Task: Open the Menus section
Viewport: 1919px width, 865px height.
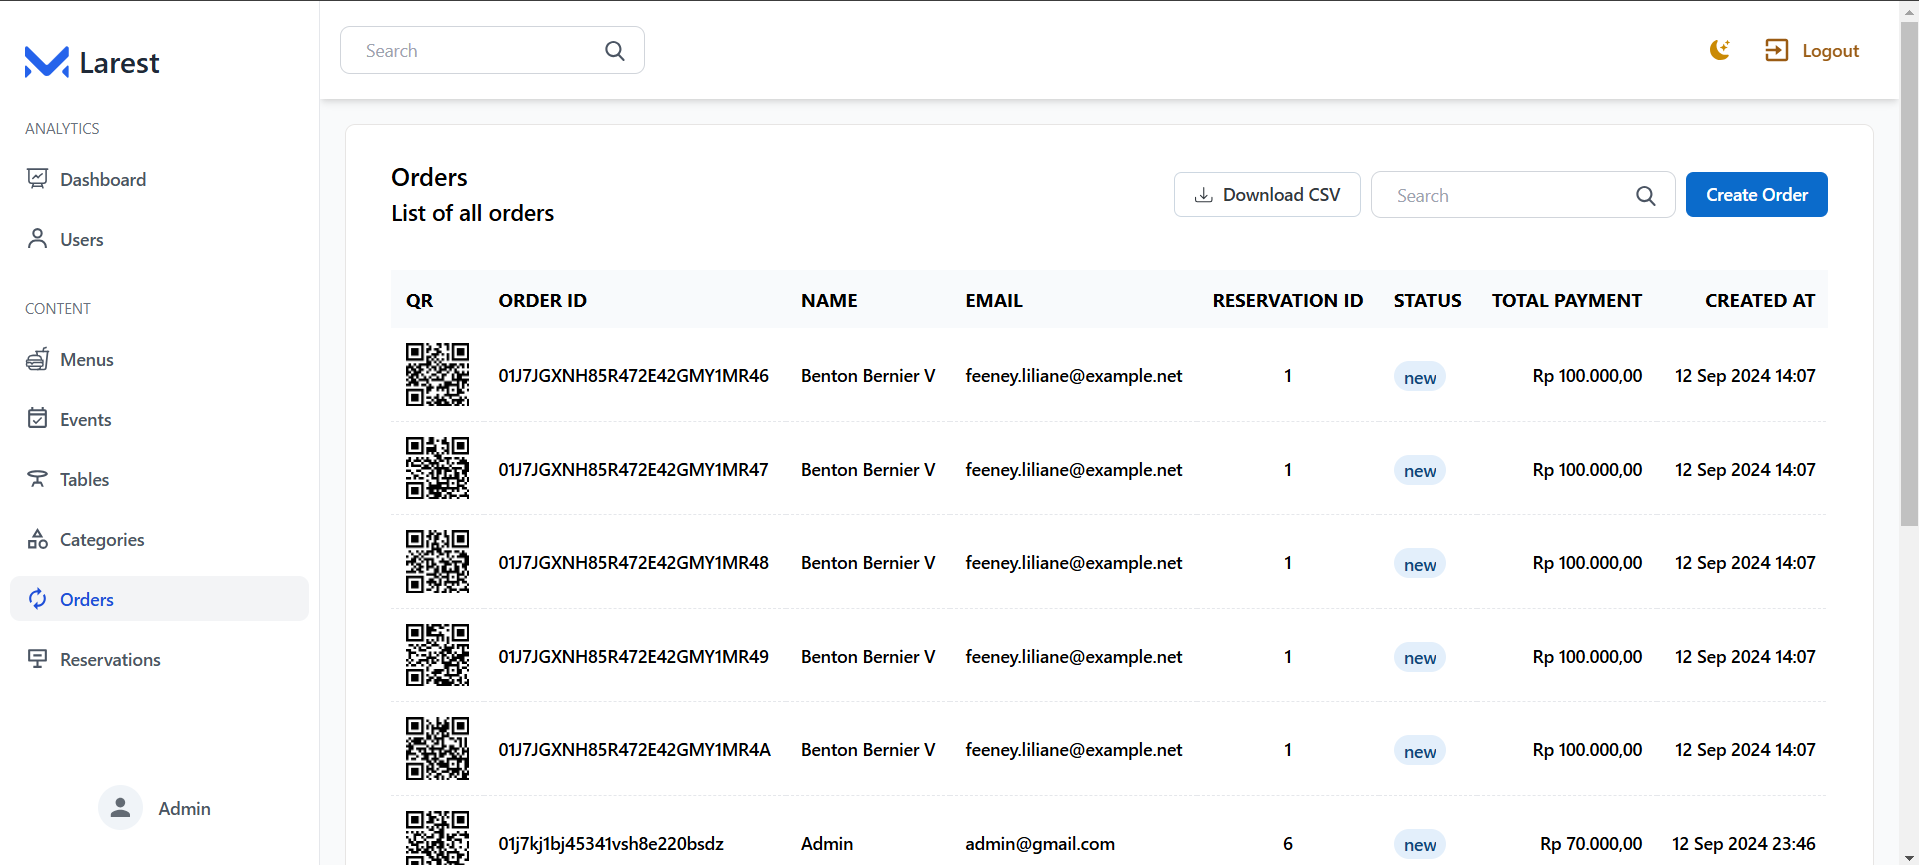Action: (x=86, y=360)
